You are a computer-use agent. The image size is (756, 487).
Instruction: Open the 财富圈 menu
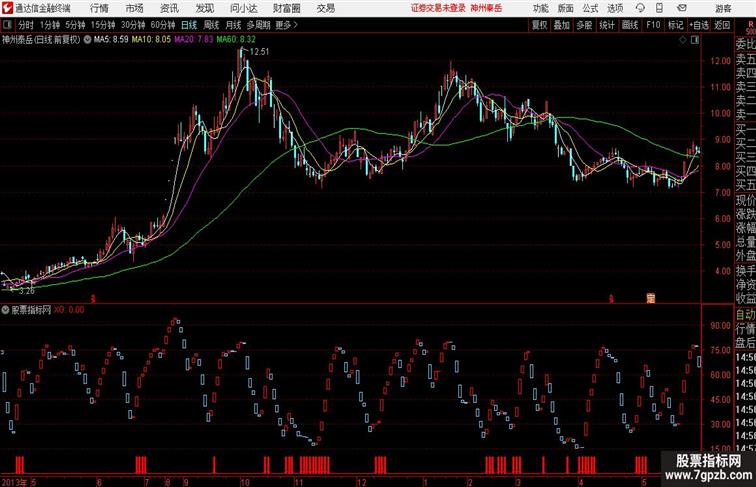click(286, 8)
